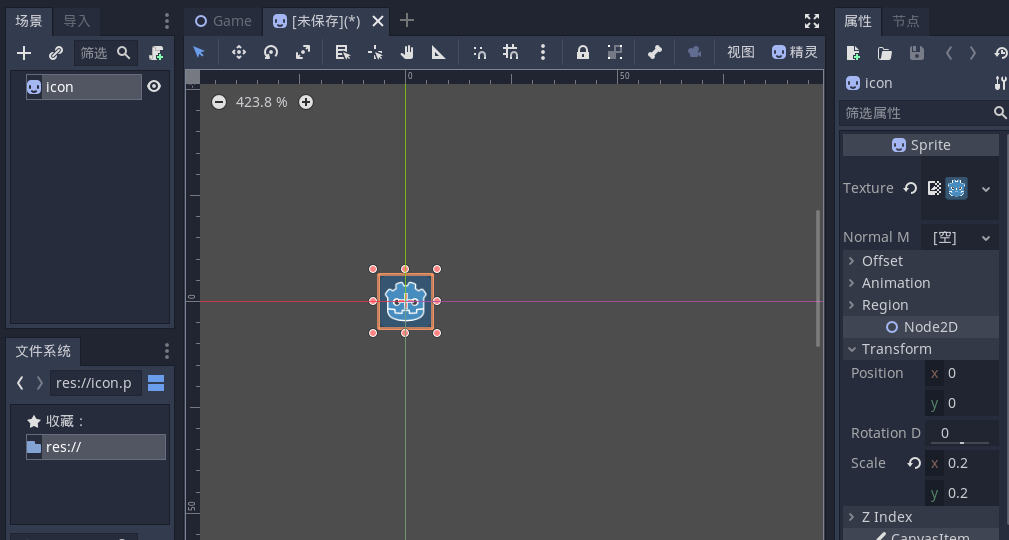Image resolution: width=1009 pixels, height=540 pixels.
Task: Open filesystem dock three-dot options
Action: pyautogui.click(x=167, y=351)
